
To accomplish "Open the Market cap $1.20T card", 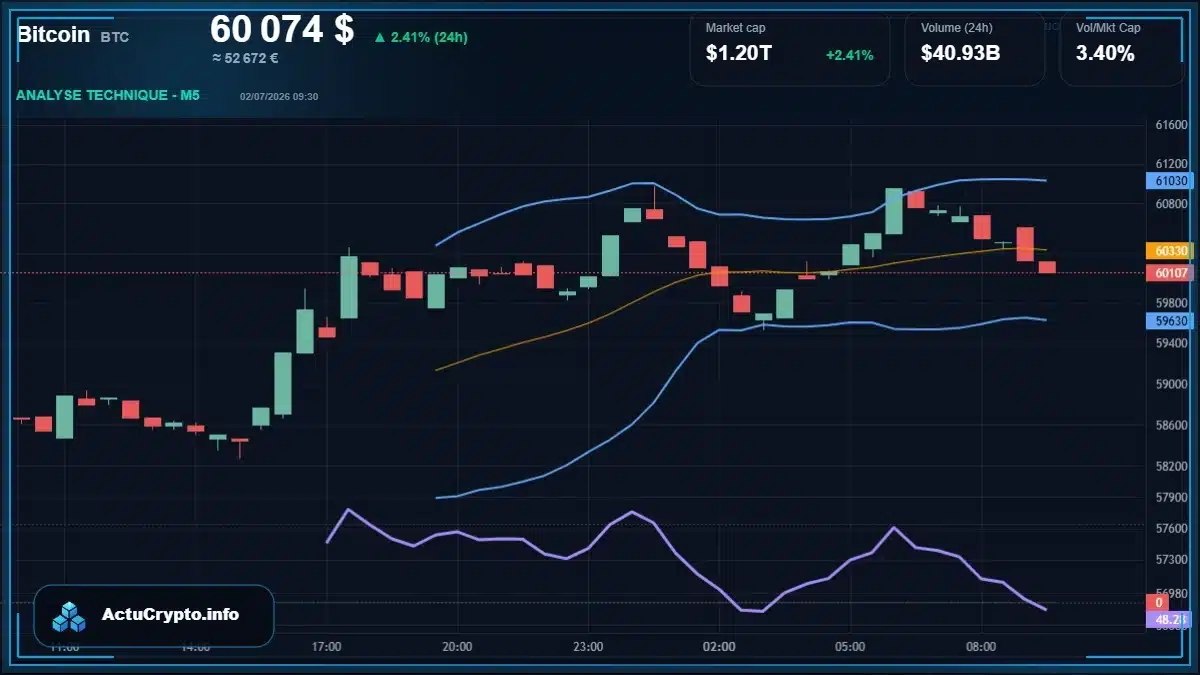I will pyautogui.click(x=789, y=48).
